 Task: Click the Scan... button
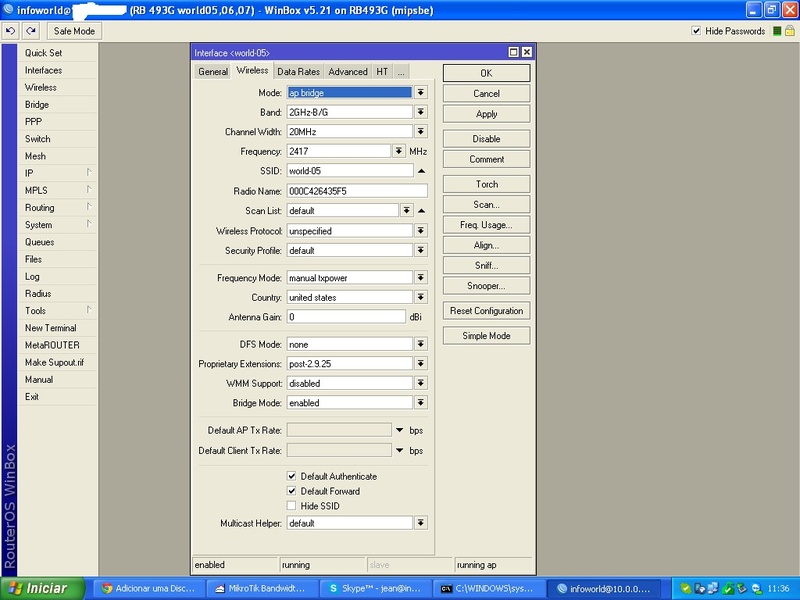coord(486,205)
